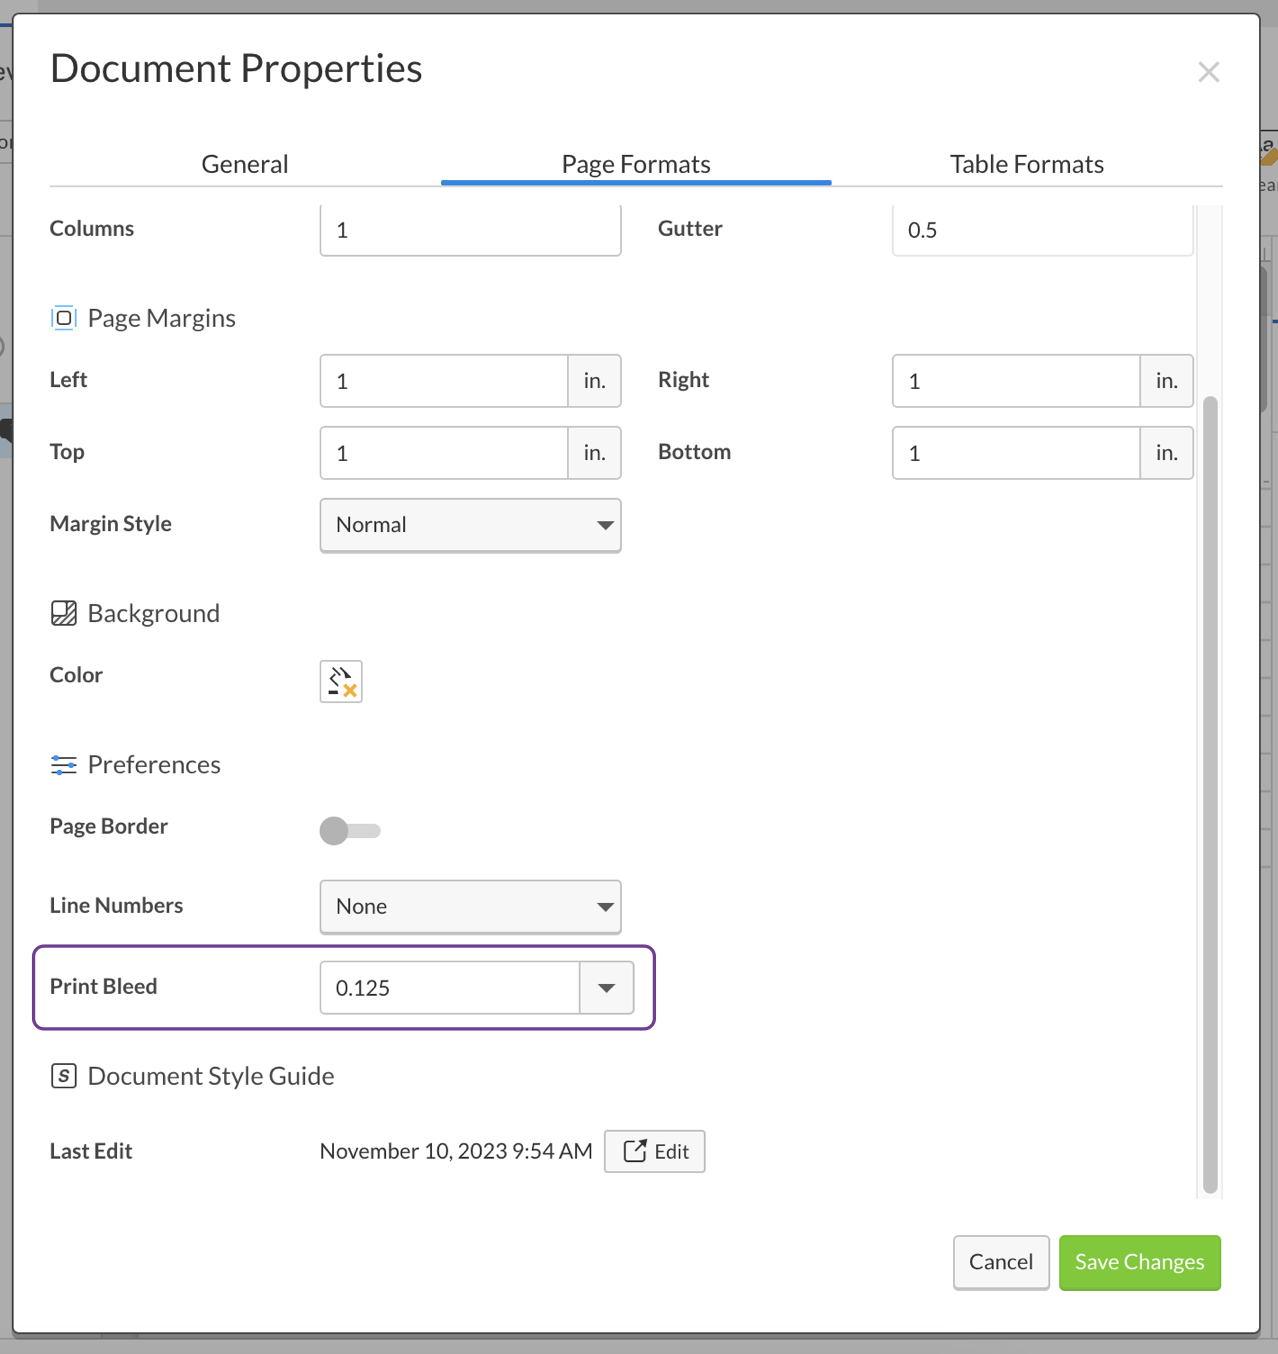Click the Document Style Guide 'S' icon
1278x1354 pixels.
tap(63, 1076)
